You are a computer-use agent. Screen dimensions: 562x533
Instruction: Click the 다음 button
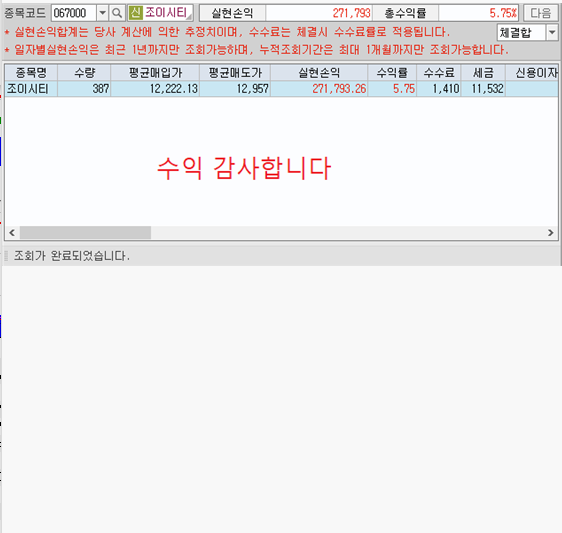(x=540, y=13)
